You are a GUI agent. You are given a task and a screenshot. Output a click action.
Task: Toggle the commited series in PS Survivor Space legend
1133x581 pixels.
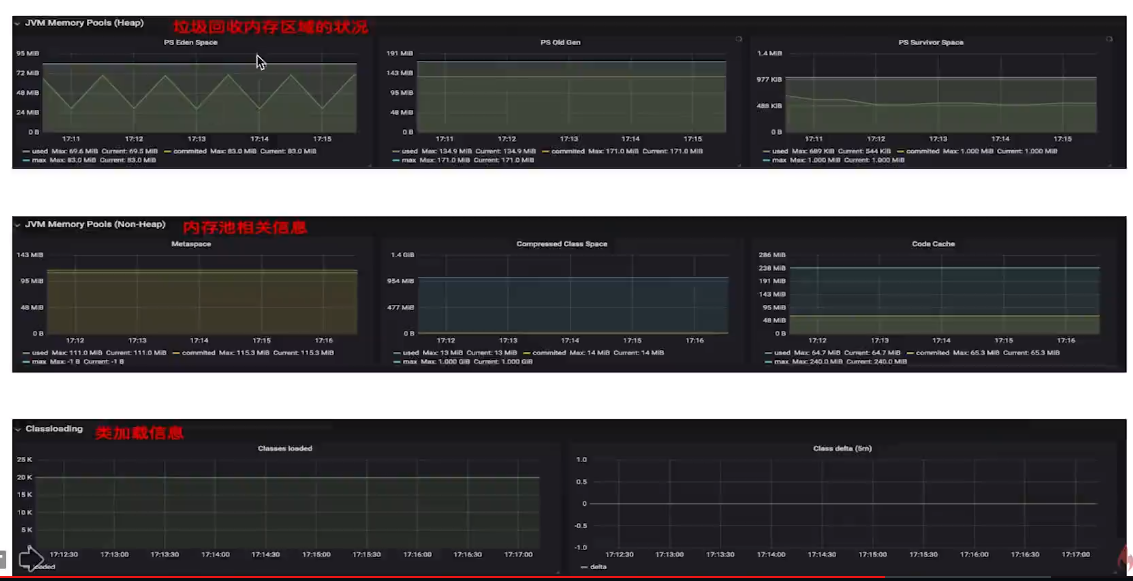pyautogui.click(x=923, y=152)
